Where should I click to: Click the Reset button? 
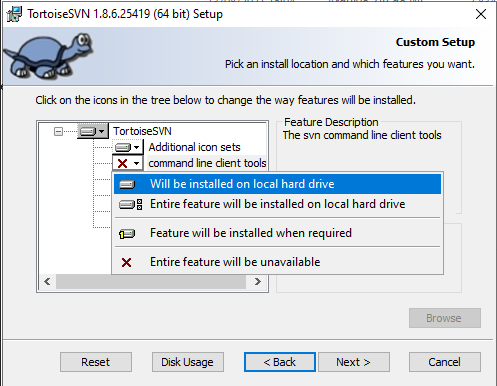pos(96,362)
